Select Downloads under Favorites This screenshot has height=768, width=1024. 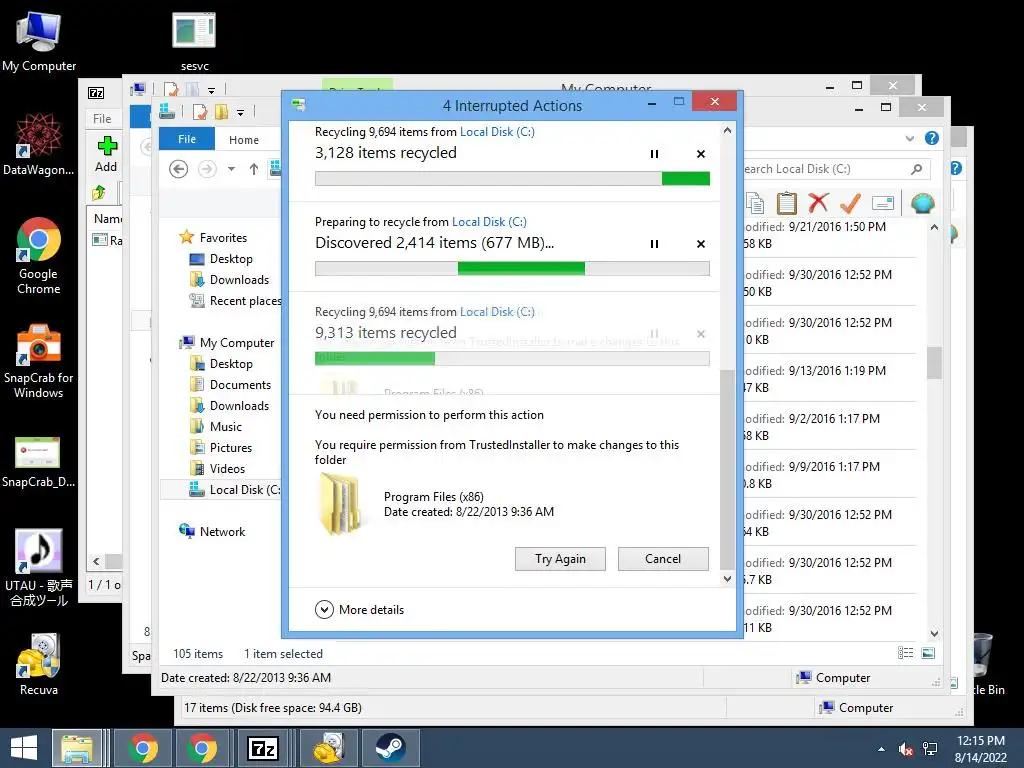tap(229, 280)
